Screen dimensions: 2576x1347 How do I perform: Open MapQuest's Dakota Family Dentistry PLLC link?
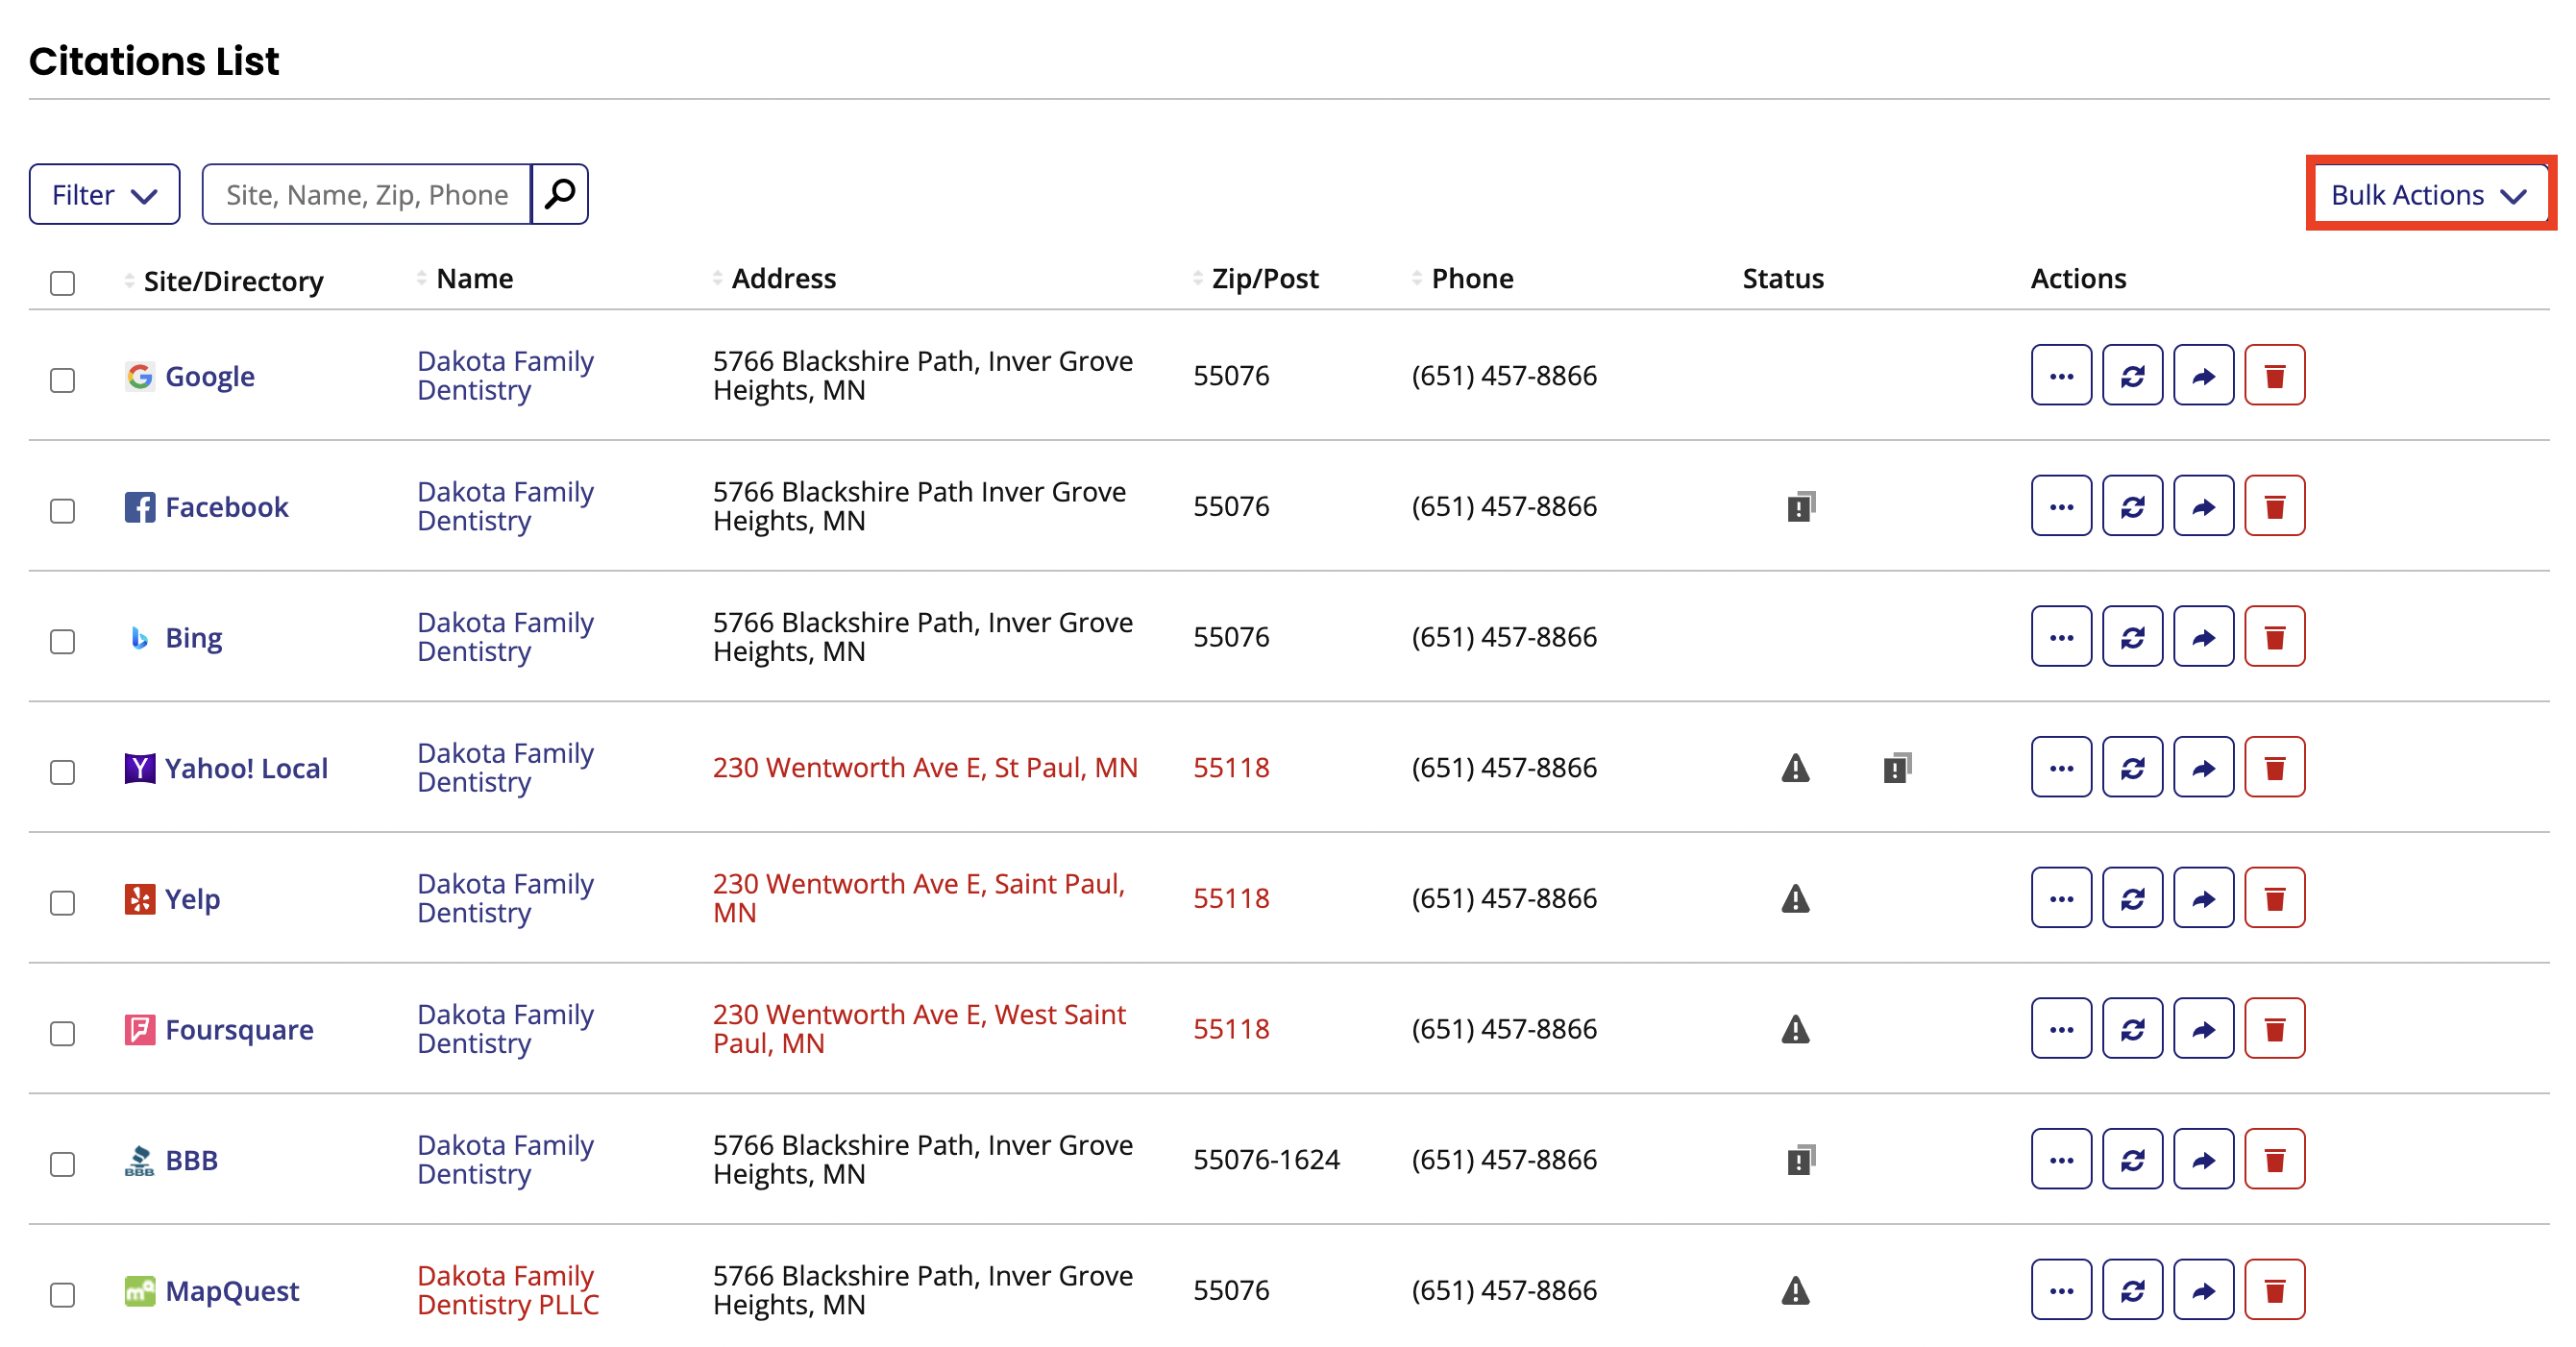point(507,1290)
